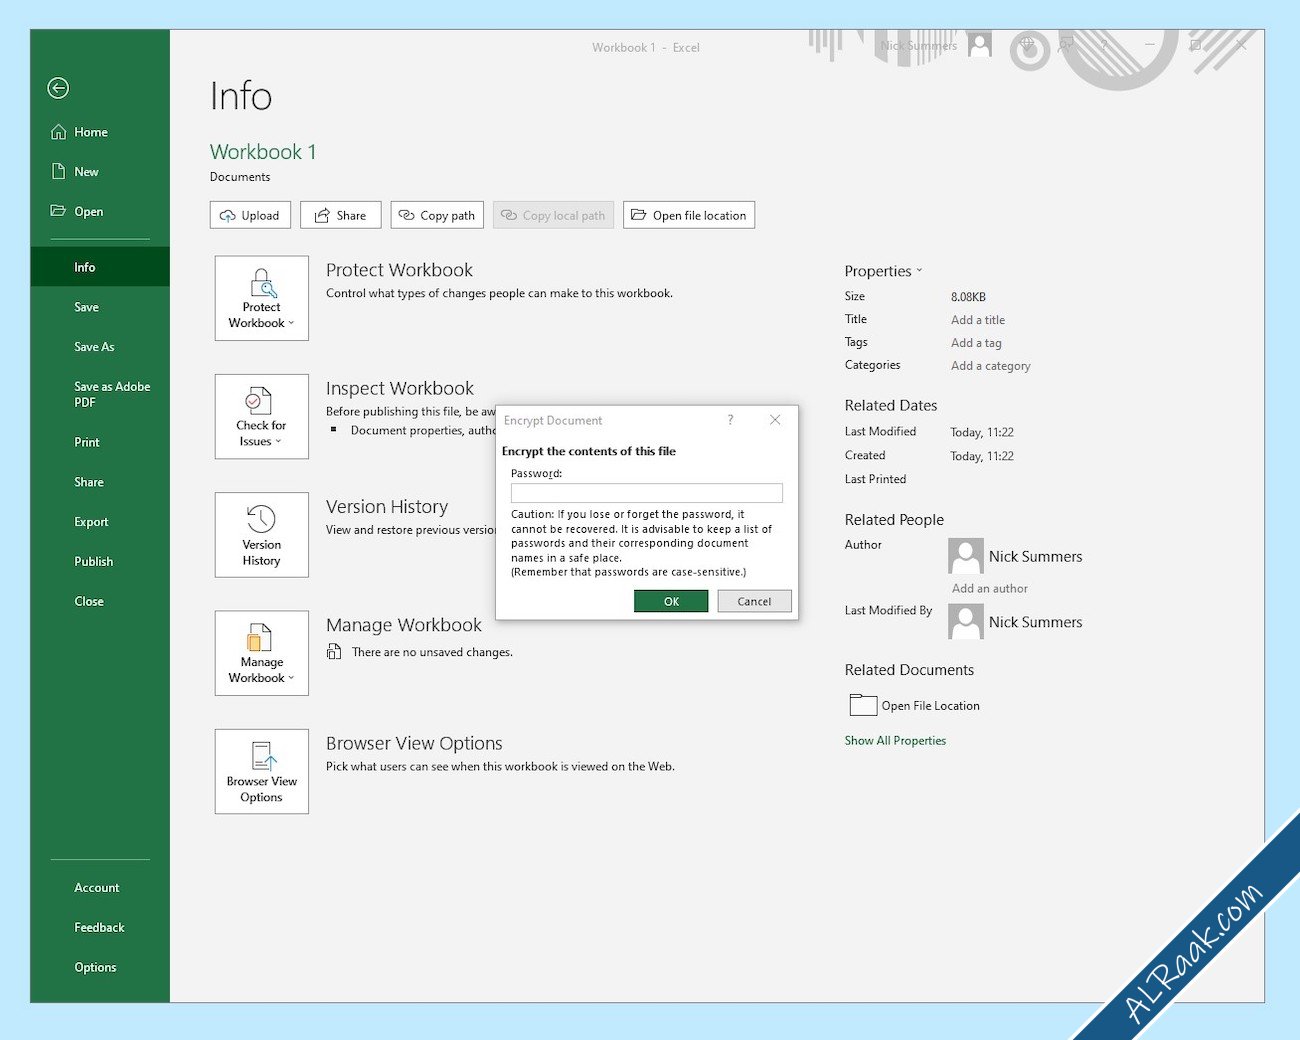This screenshot has width=1300, height=1040.
Task: Click the 8.08KB size value
Action: point(968,297)
